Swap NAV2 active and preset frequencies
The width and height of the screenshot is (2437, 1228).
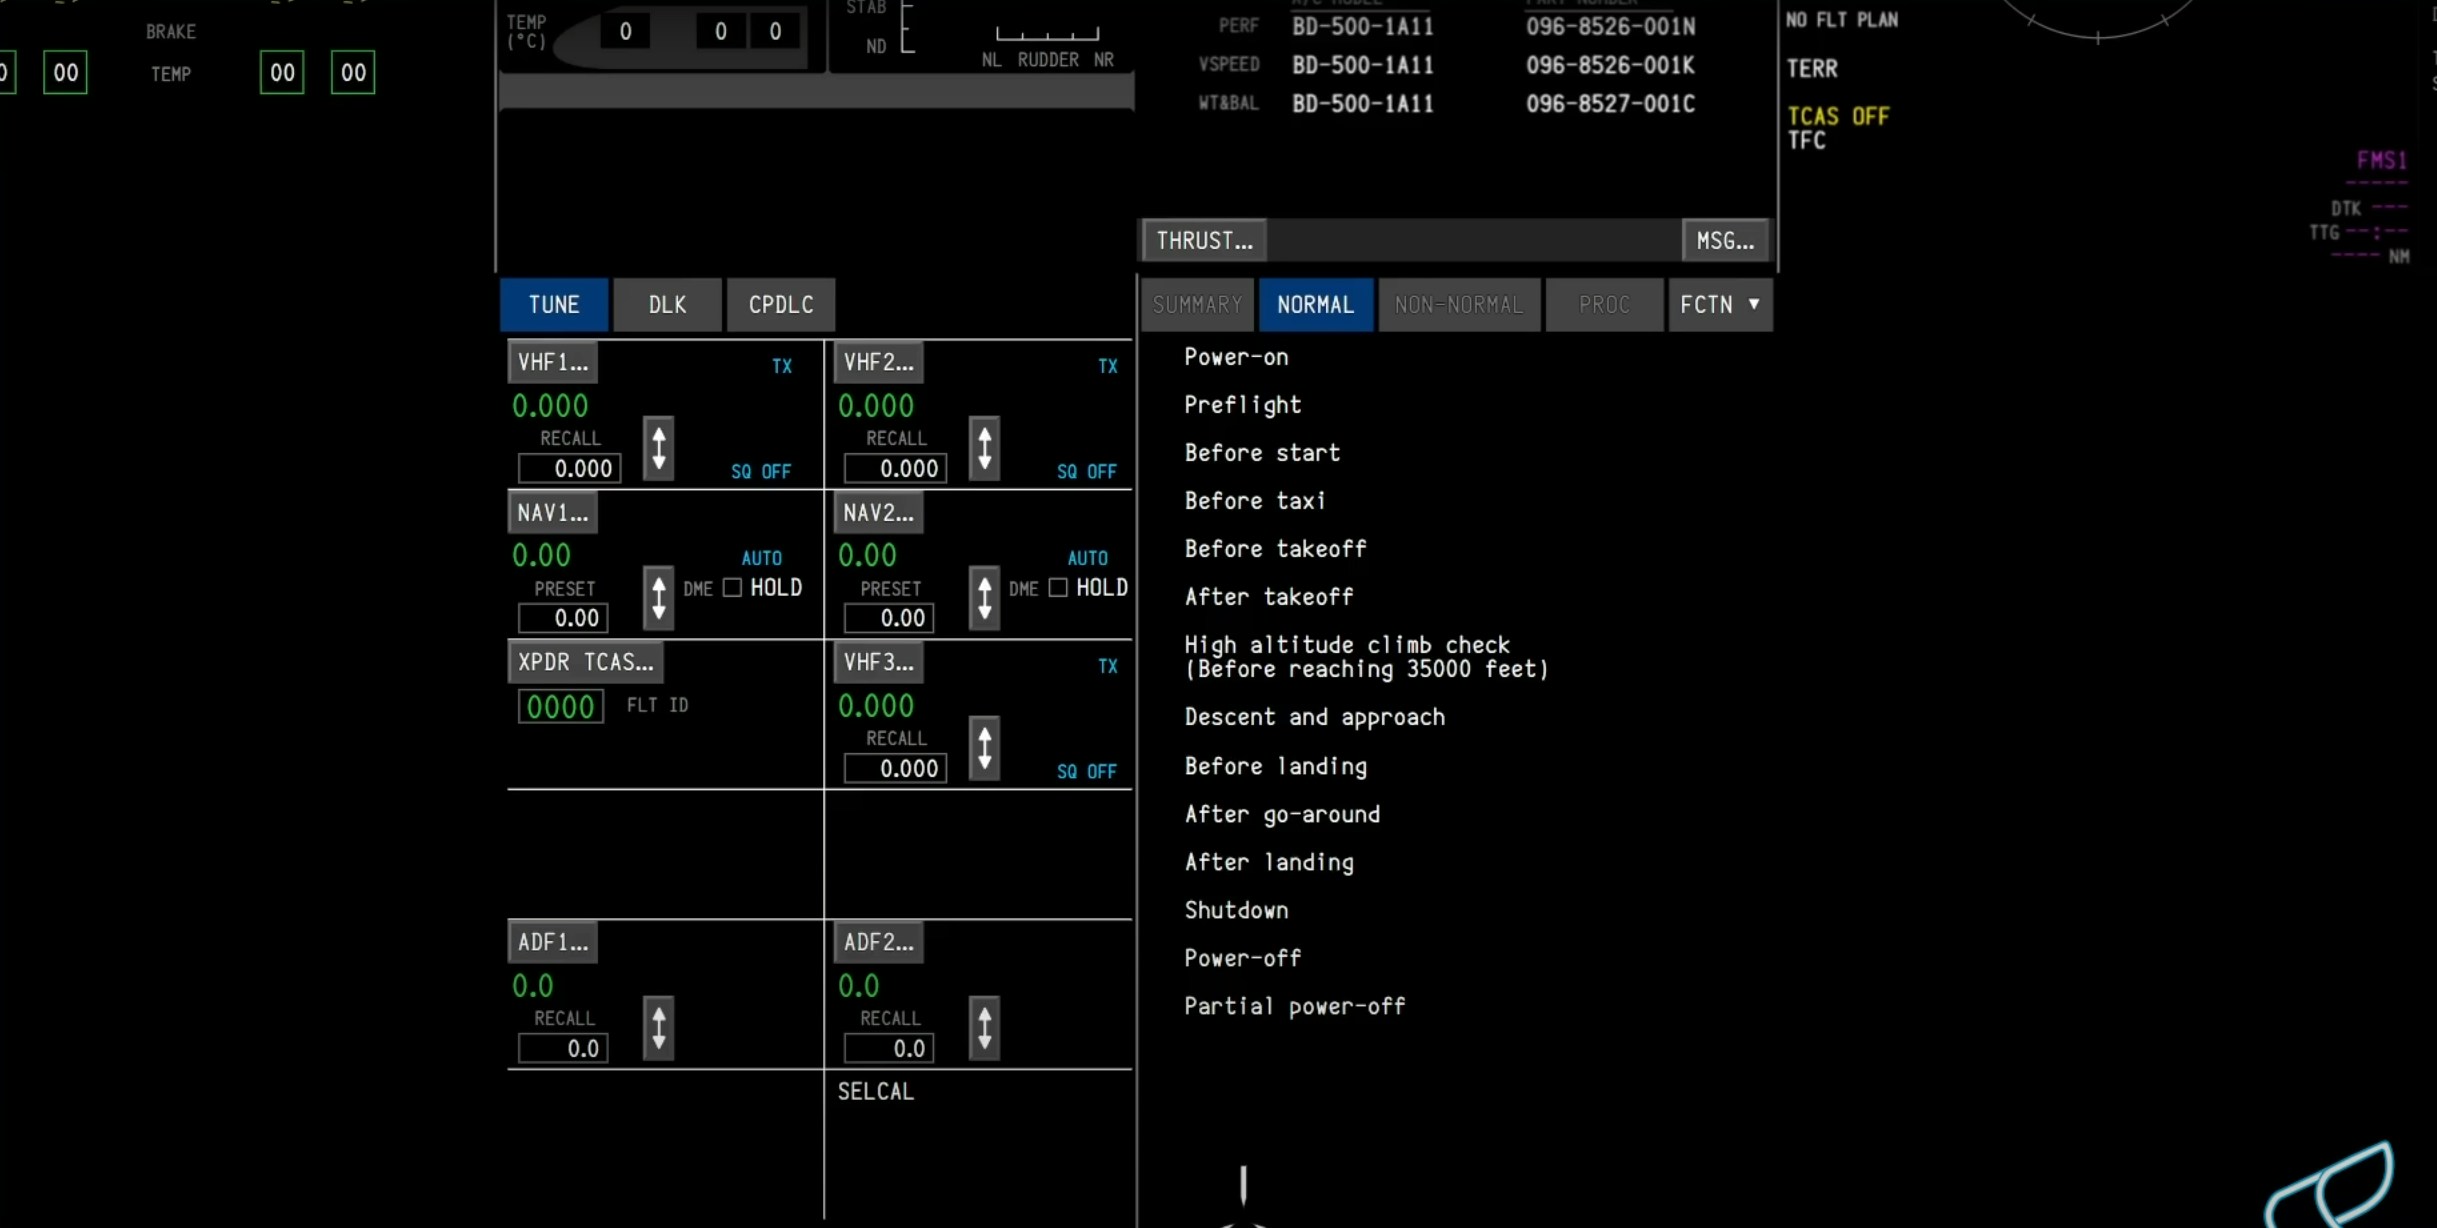click(984, 598)
